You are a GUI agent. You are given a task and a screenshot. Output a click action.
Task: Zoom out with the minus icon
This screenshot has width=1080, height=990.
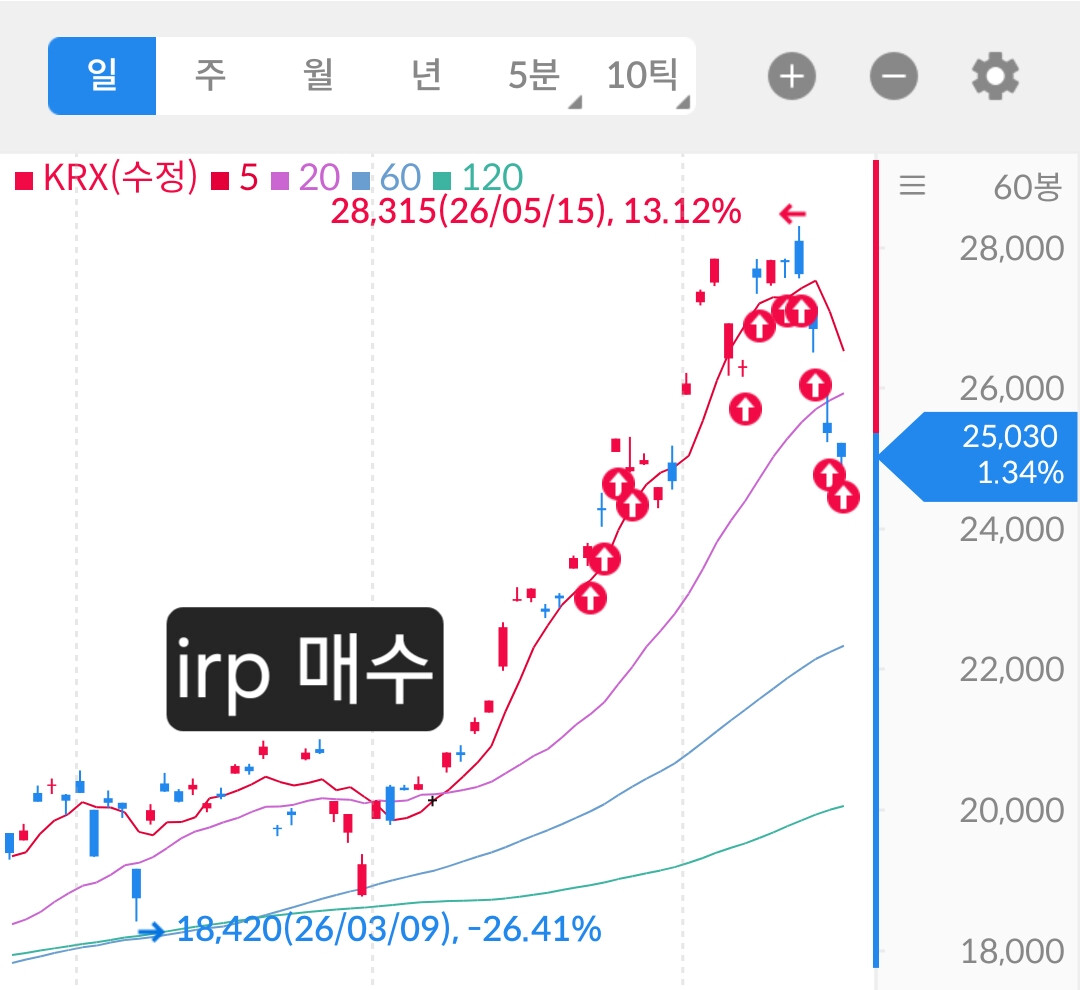pos(893,76)
